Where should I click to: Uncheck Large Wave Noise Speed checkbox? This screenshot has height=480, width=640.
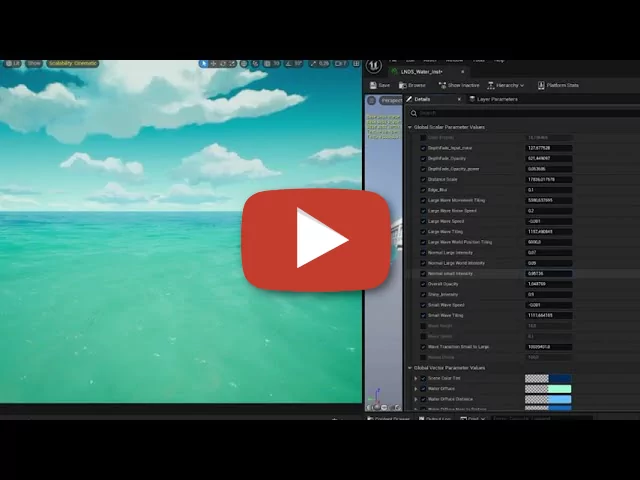coord(423,211)
